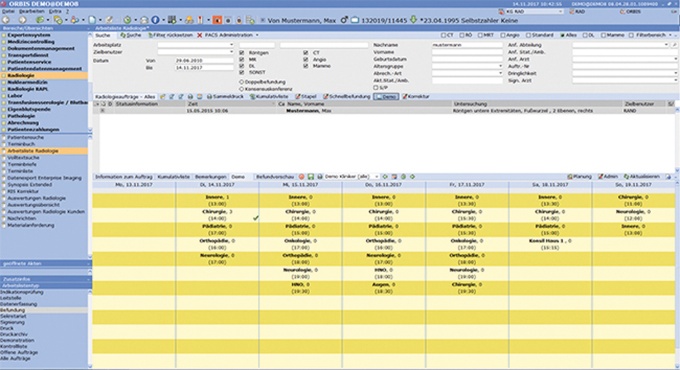This screenshot has height=370, width=680.
Task: Toggle the Angio checkbox beside MR
Action: 306,59
